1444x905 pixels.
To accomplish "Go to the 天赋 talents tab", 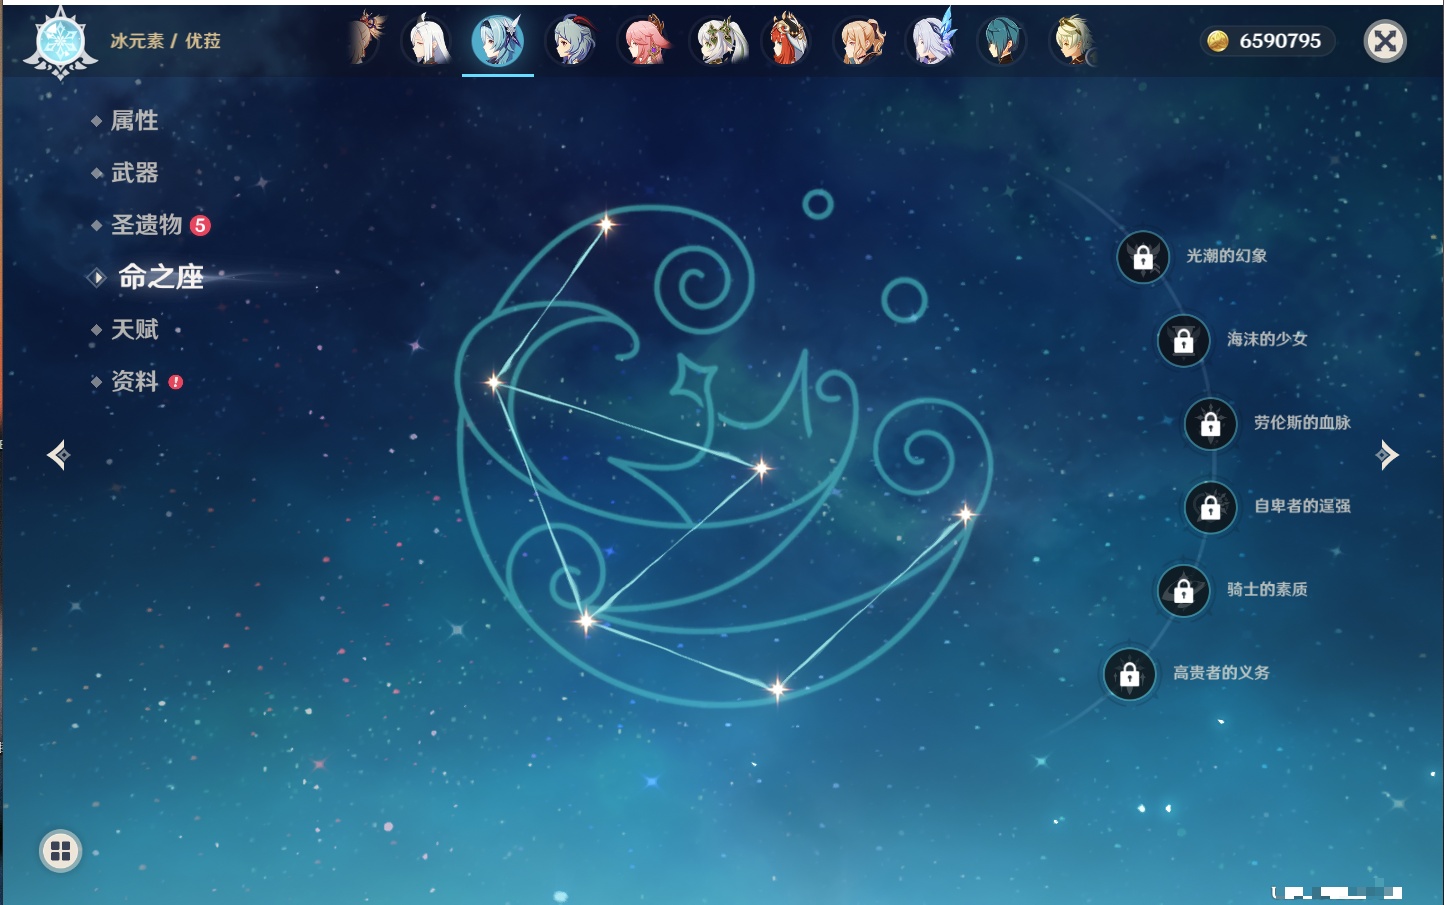I will point(134,330).
